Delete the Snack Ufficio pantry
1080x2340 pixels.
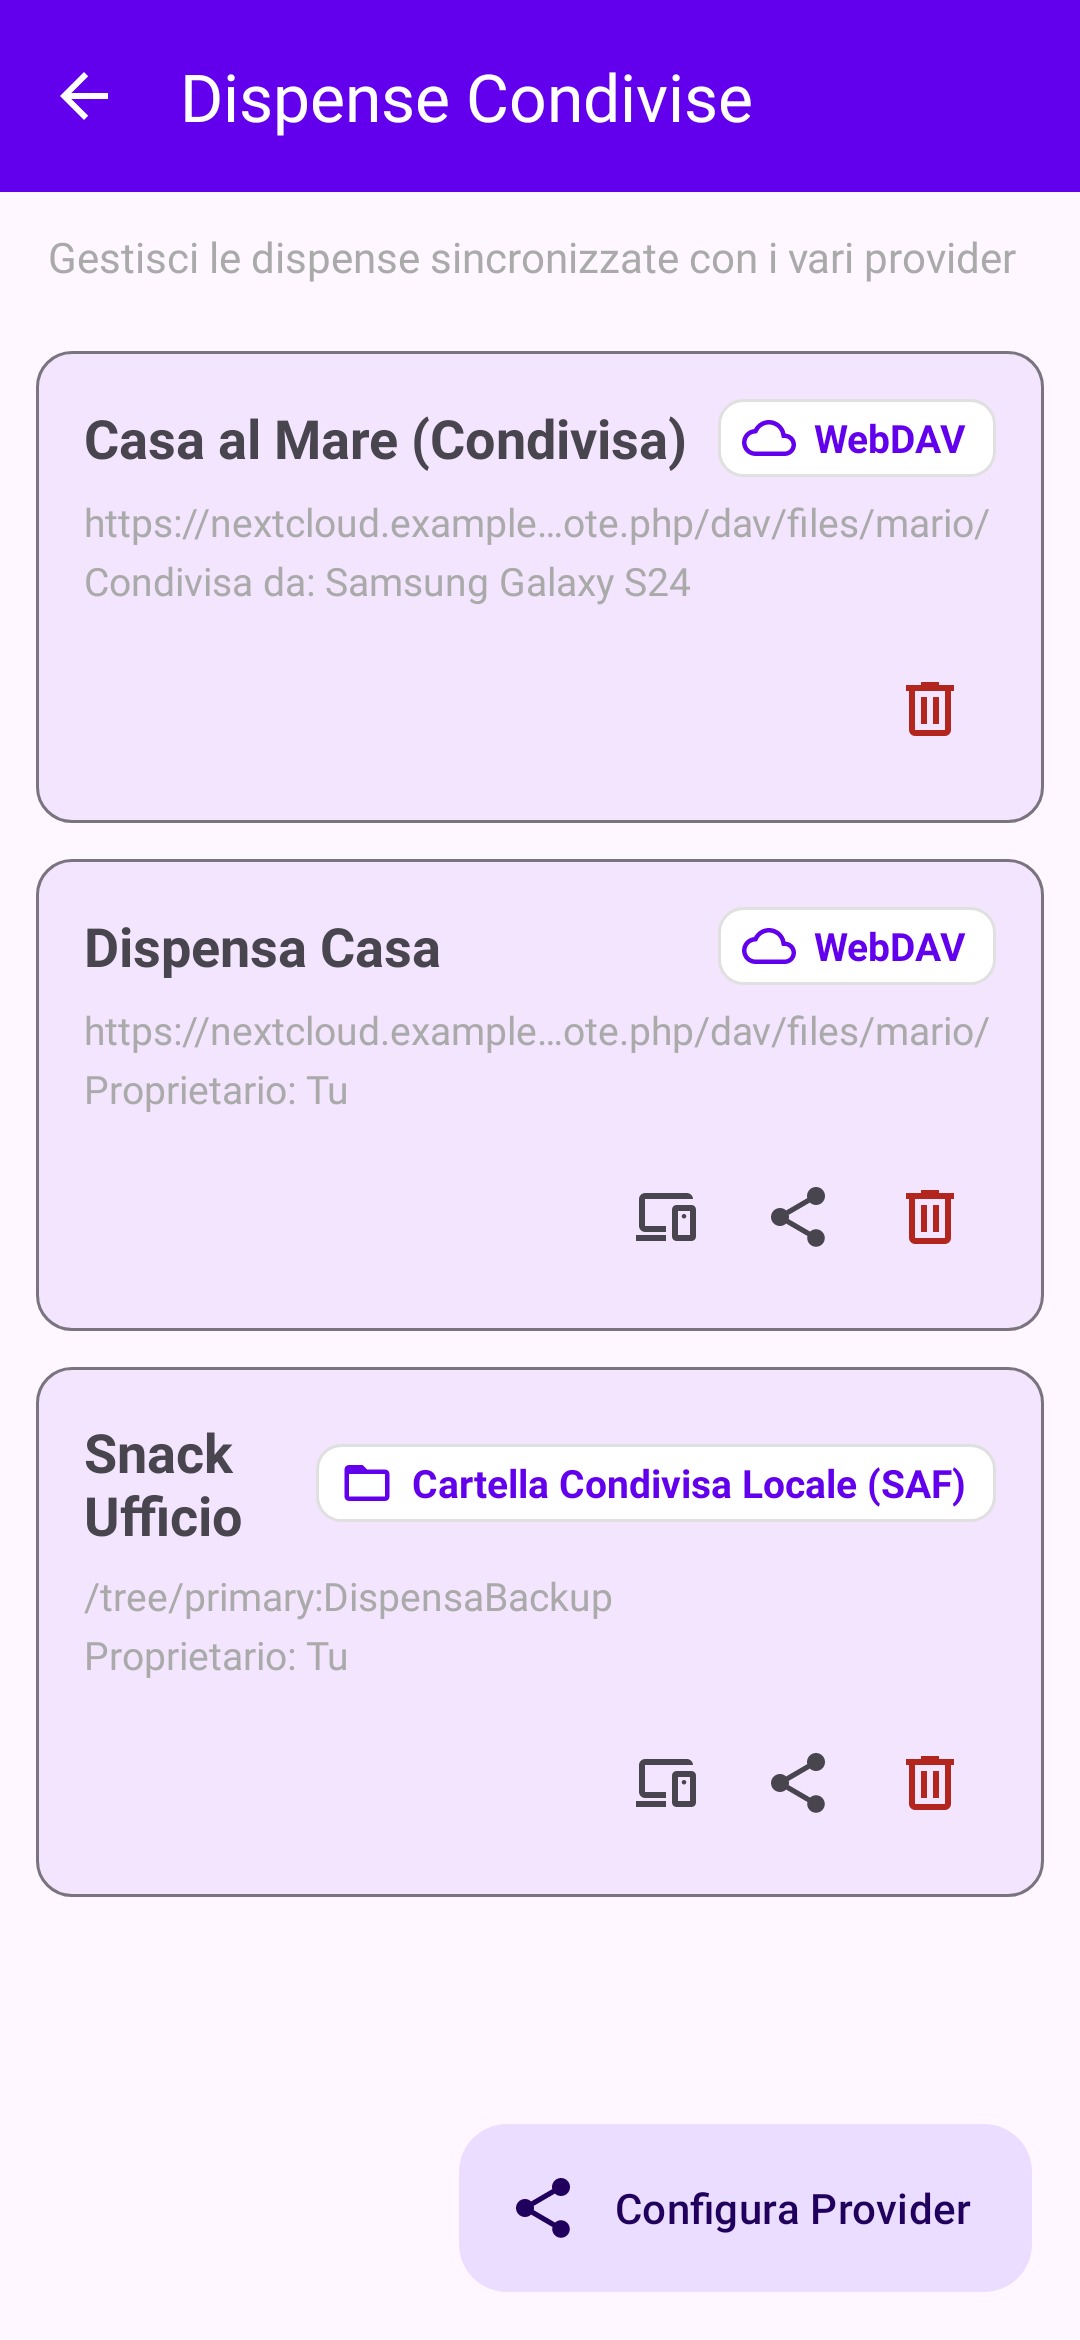coord(930,1783)
